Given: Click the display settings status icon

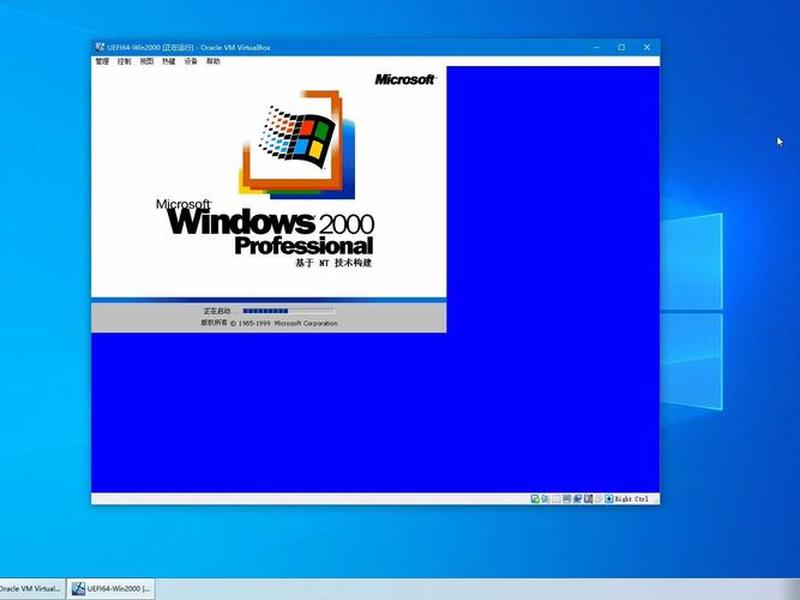Looking at the screenshot, I should click(x=589, y=499).
